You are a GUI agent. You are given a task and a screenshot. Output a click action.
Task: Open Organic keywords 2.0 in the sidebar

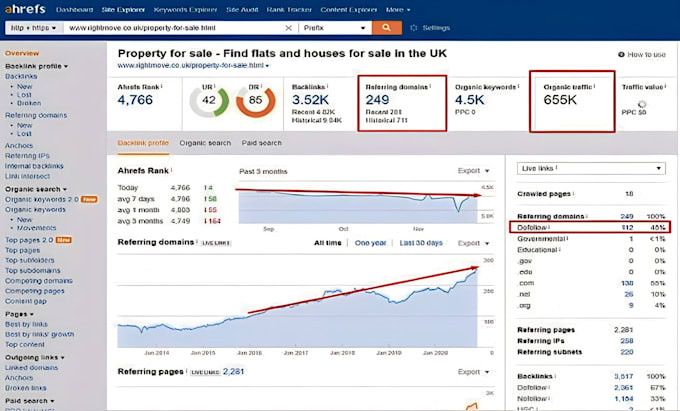click(x=42, y=199)
